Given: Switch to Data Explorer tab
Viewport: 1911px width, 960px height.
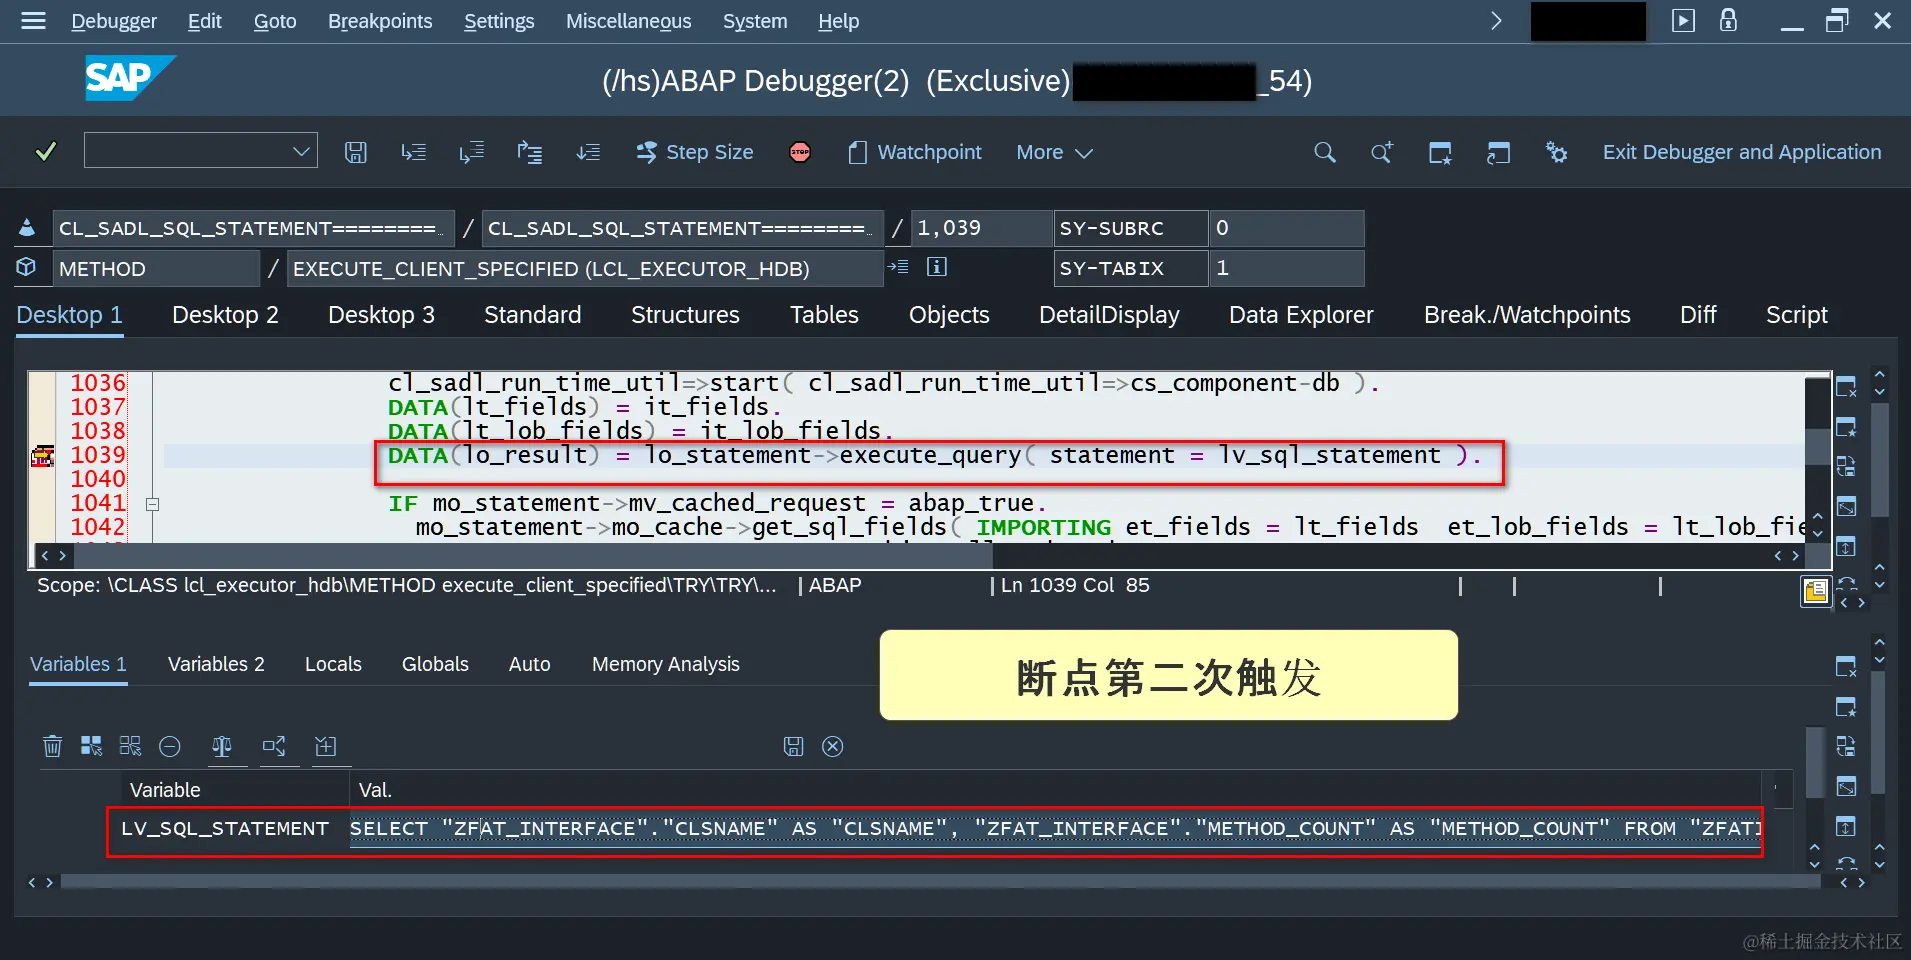Looking at the screenshot, I should [1301, 315].
